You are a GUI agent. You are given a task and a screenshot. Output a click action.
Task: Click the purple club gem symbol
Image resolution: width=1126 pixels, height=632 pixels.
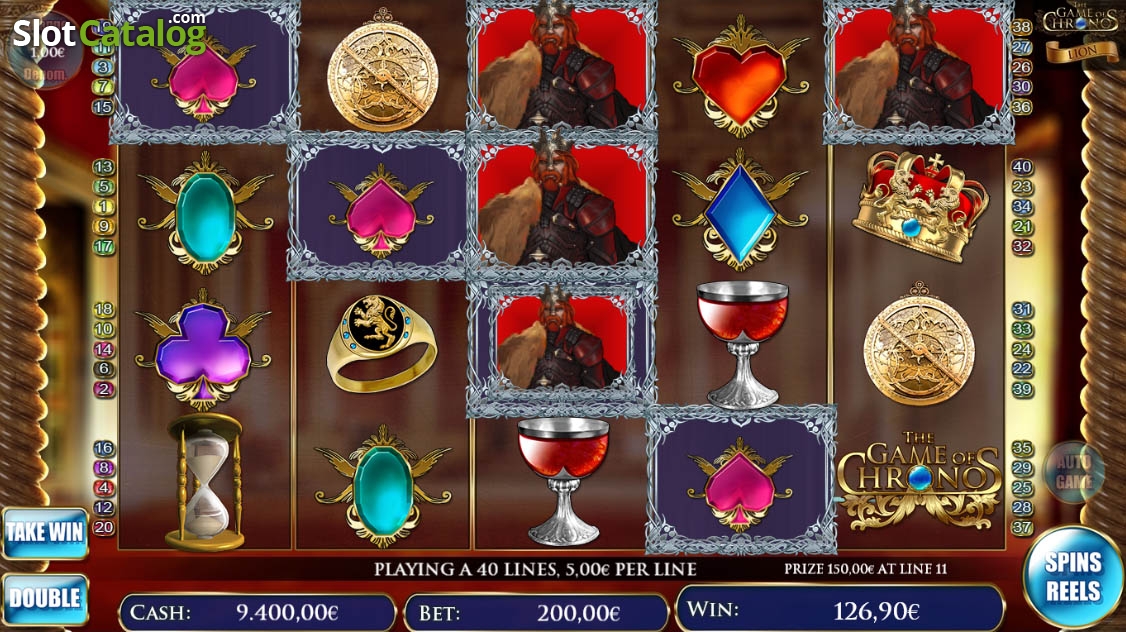(x=203, y=349)
